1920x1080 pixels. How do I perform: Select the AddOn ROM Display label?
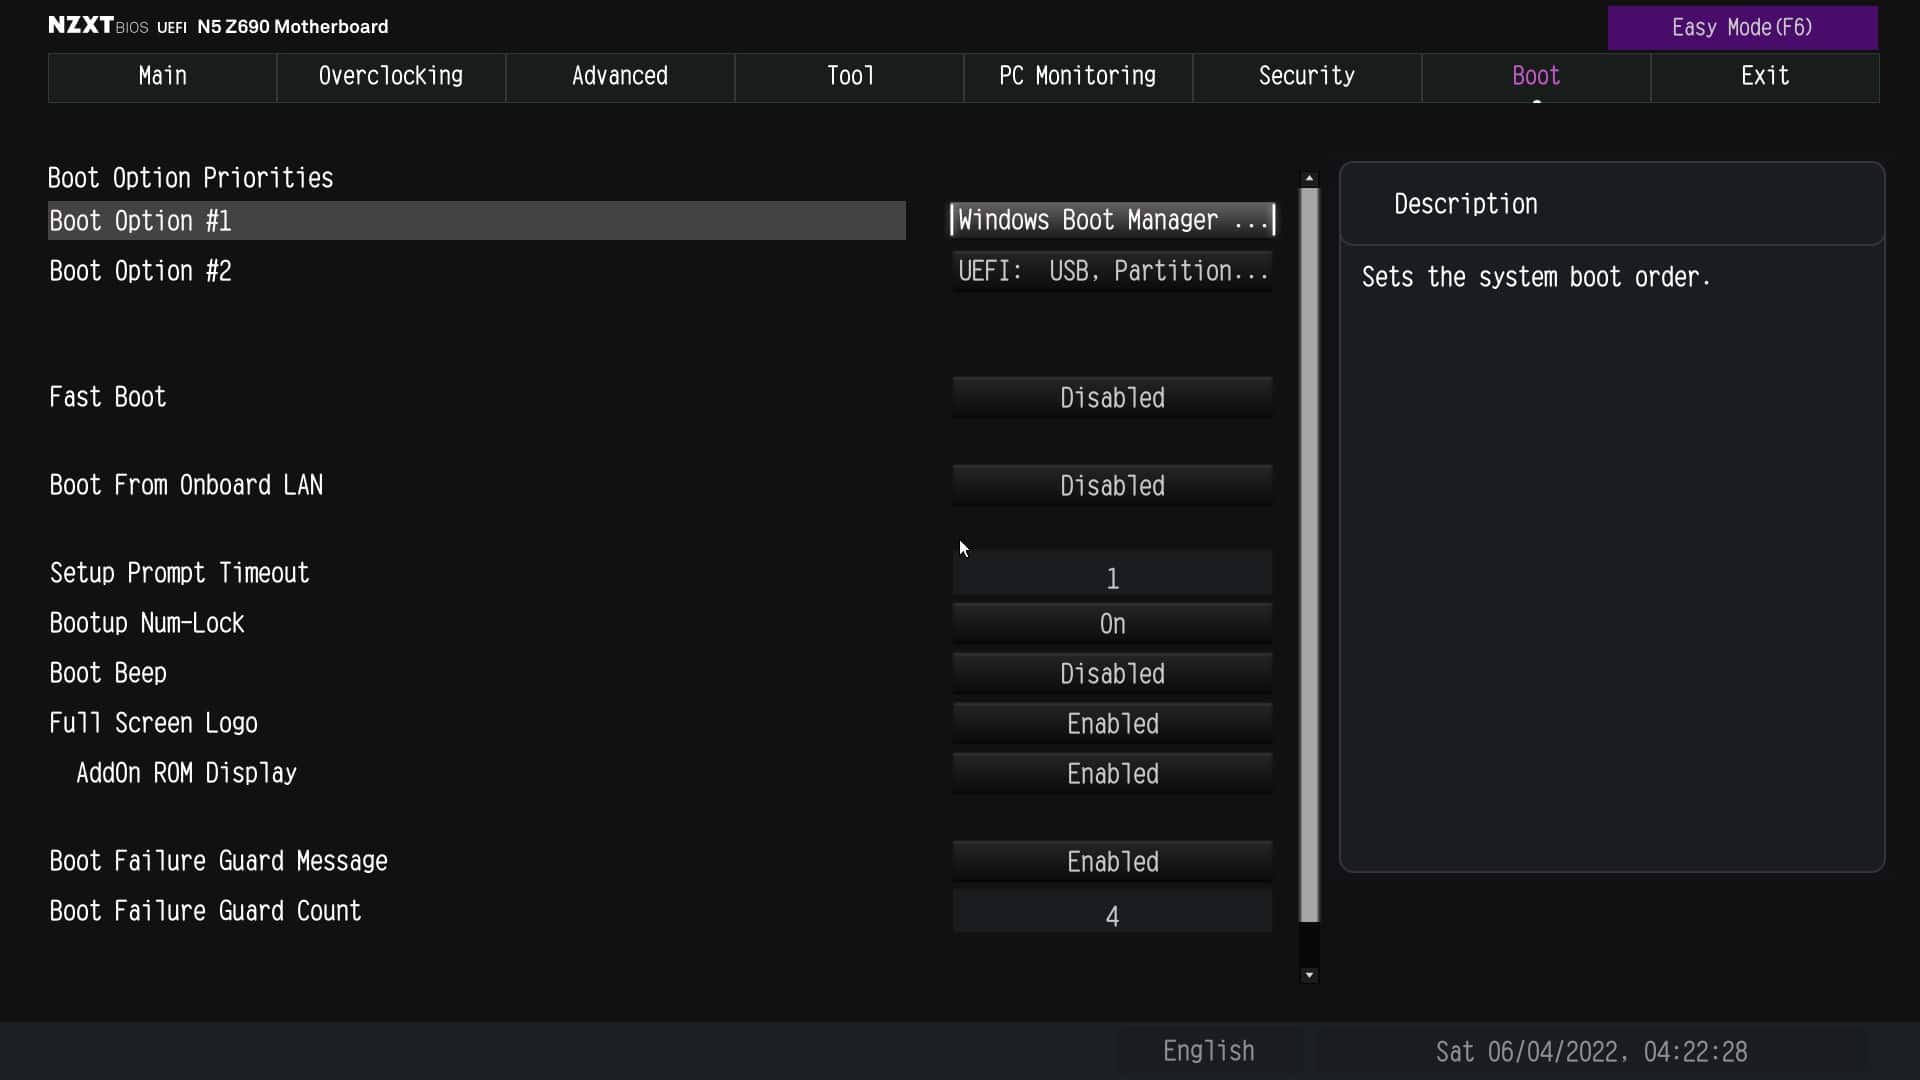pos(186,773)
